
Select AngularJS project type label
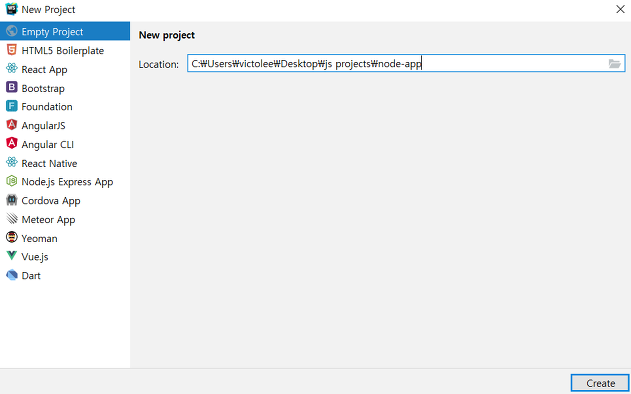[x=43, y=126]
